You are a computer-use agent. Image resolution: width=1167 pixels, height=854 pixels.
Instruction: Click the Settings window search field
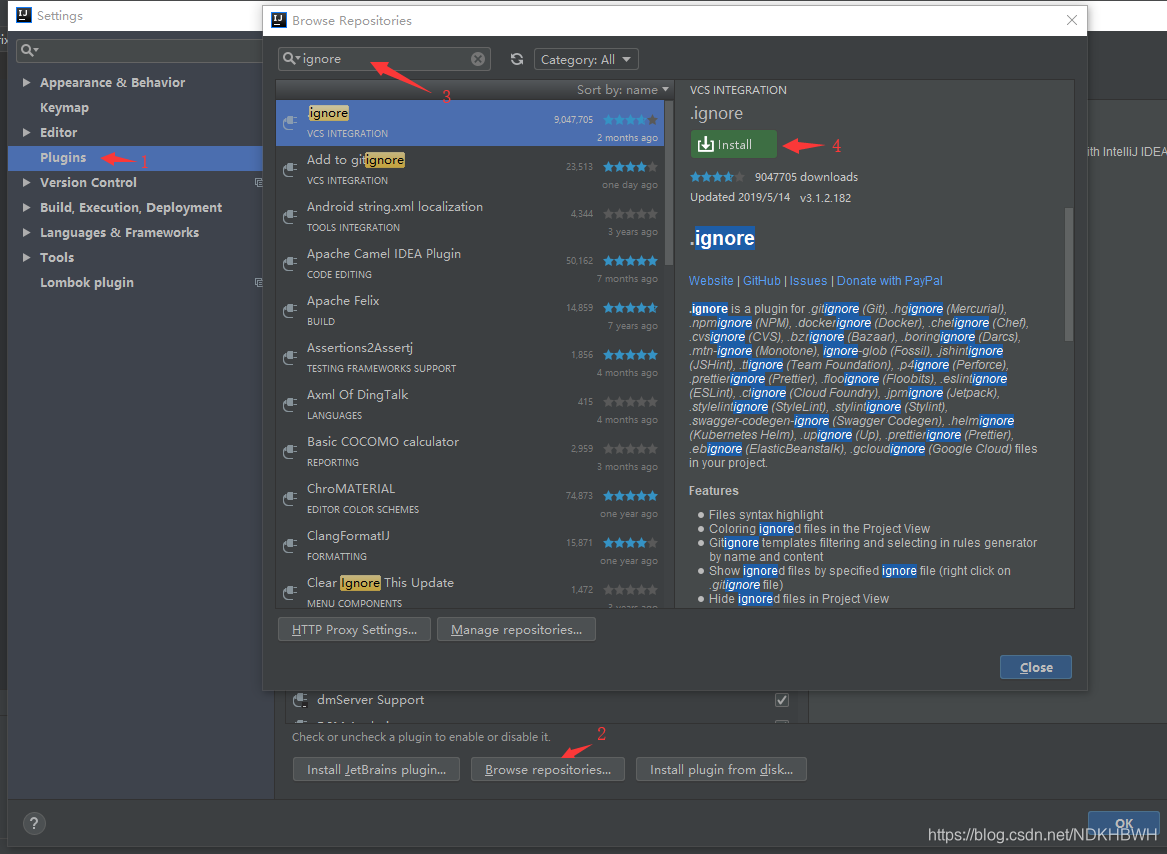(139, 50)
